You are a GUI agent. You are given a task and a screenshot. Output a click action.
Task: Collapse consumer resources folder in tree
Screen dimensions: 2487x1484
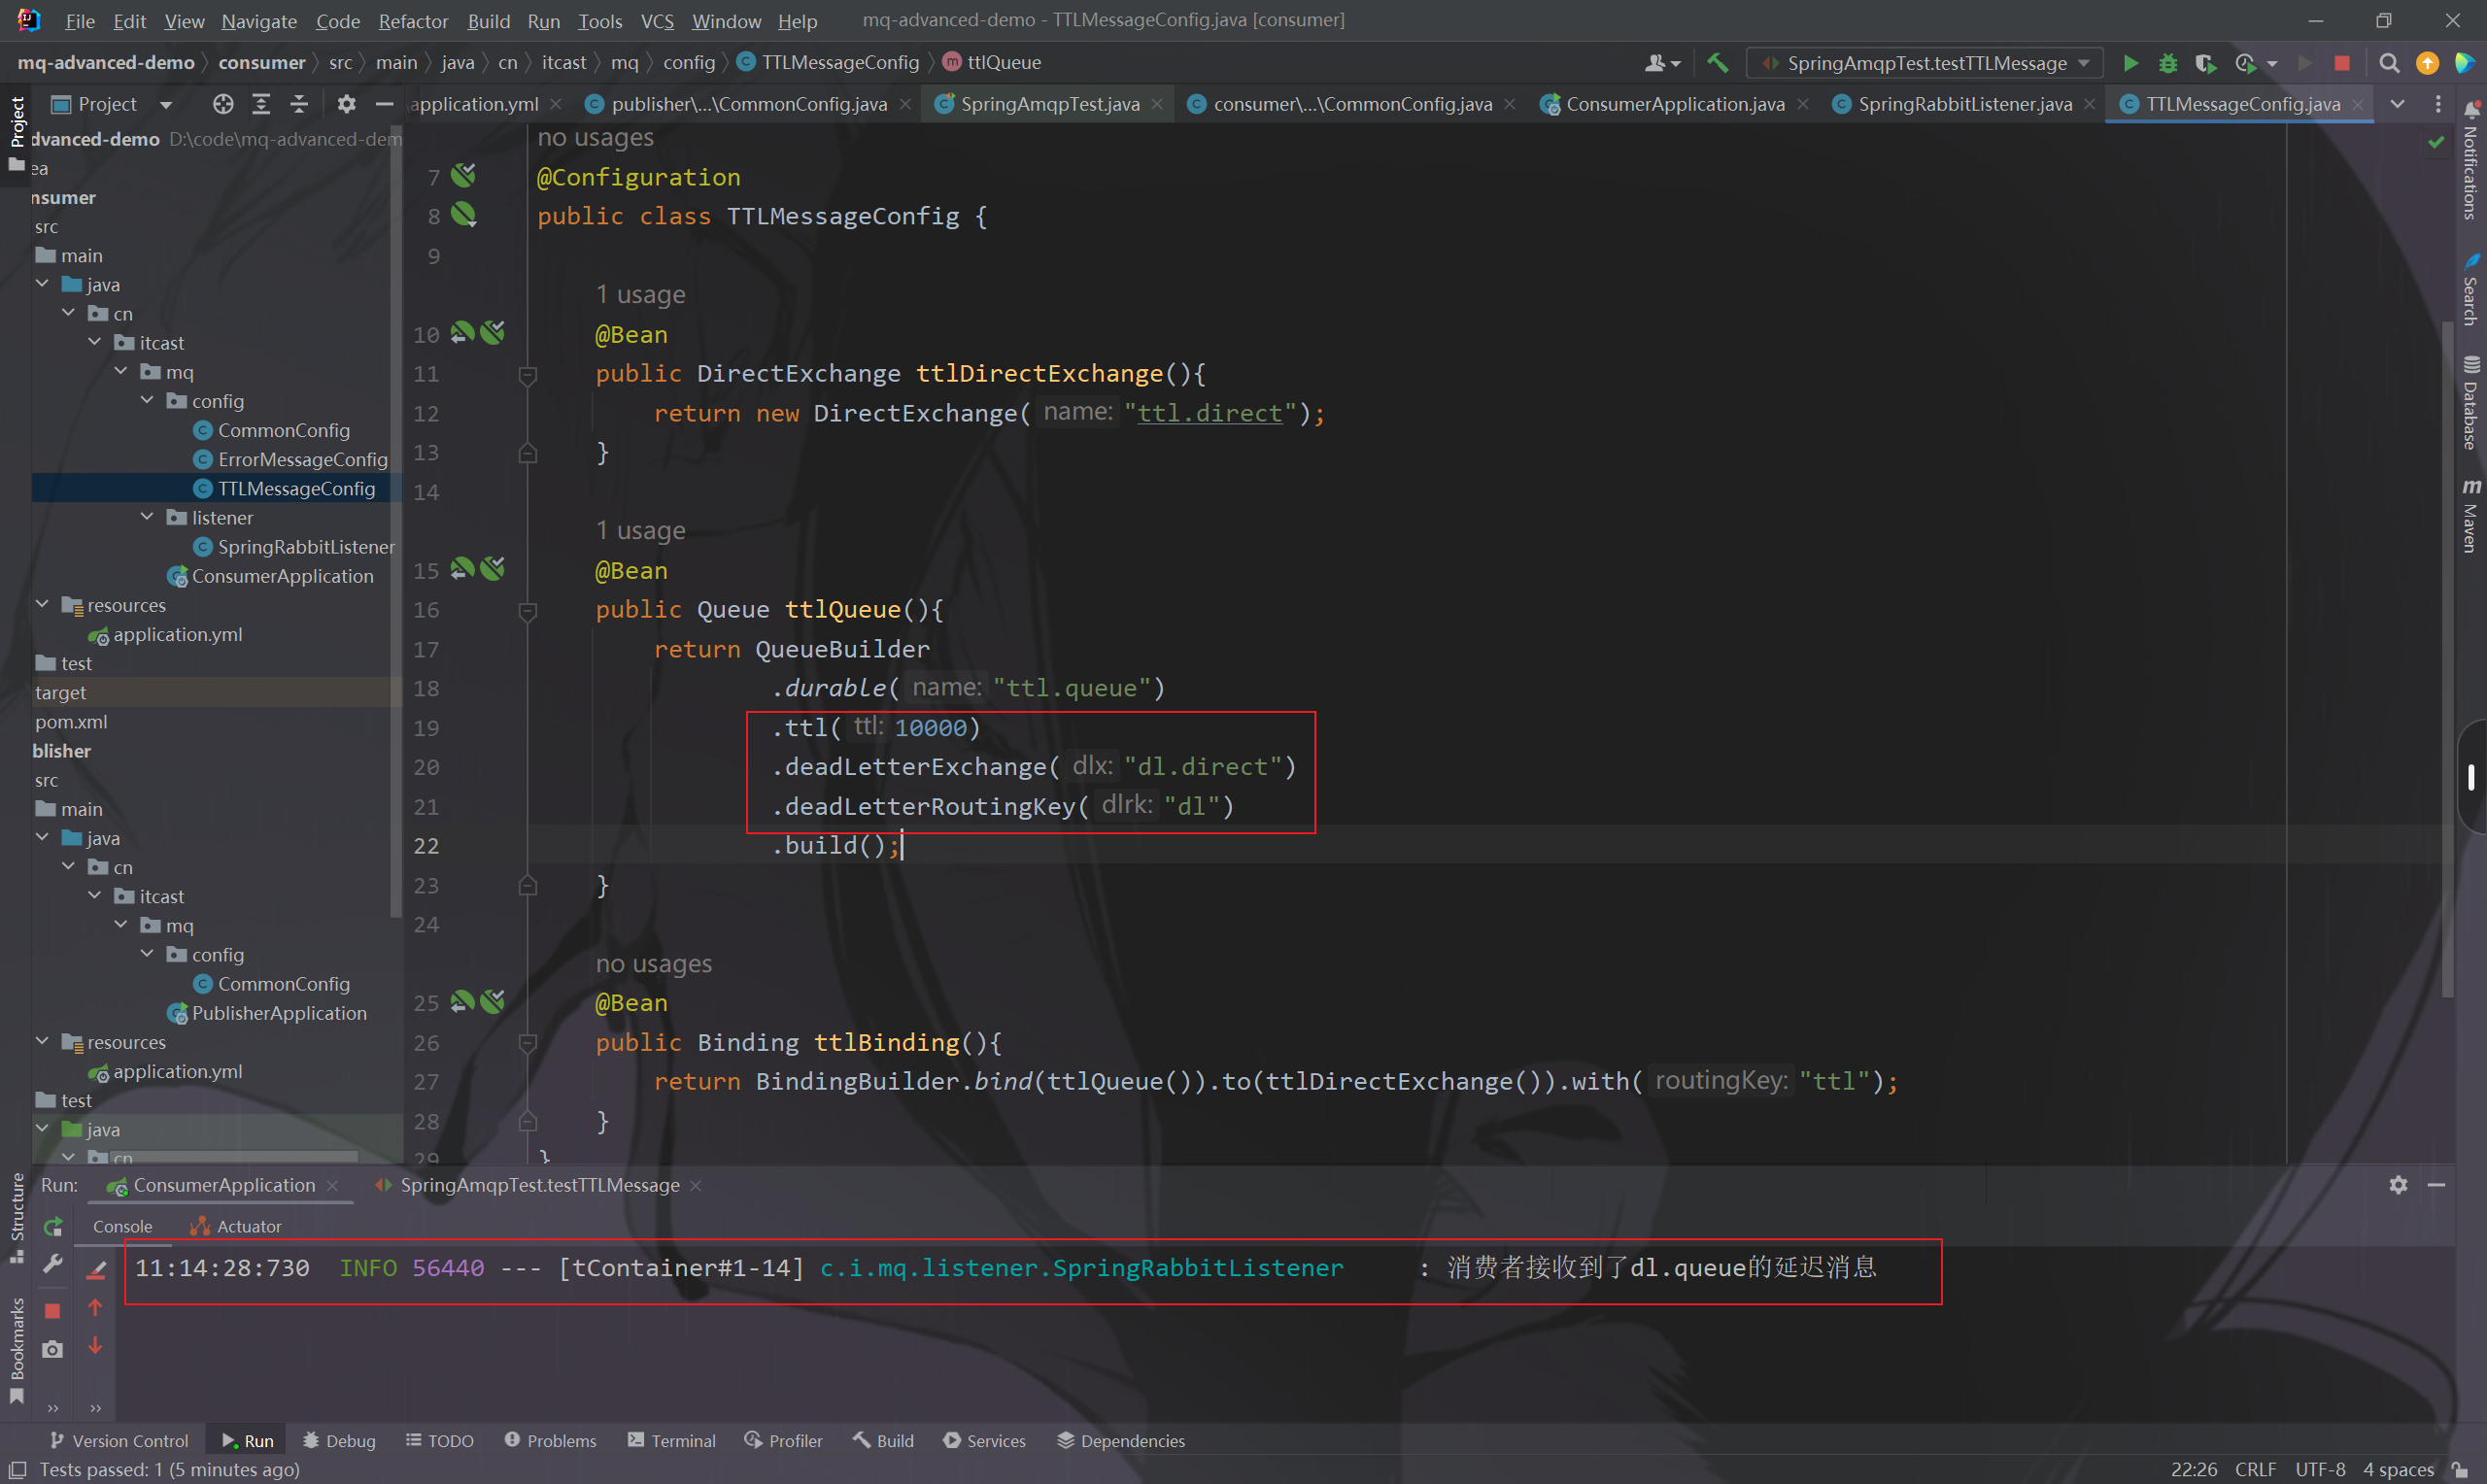click(42, 604)
